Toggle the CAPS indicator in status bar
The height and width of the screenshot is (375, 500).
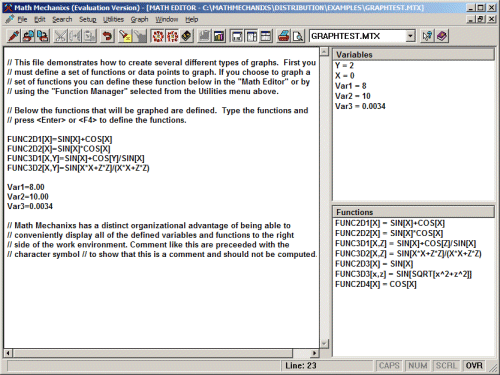pyautogui.click(x=389, y=366)
